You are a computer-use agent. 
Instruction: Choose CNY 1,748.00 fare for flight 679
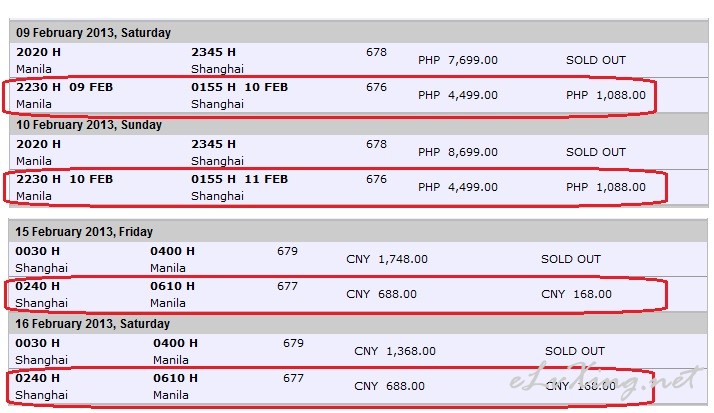tap(387, 259)
